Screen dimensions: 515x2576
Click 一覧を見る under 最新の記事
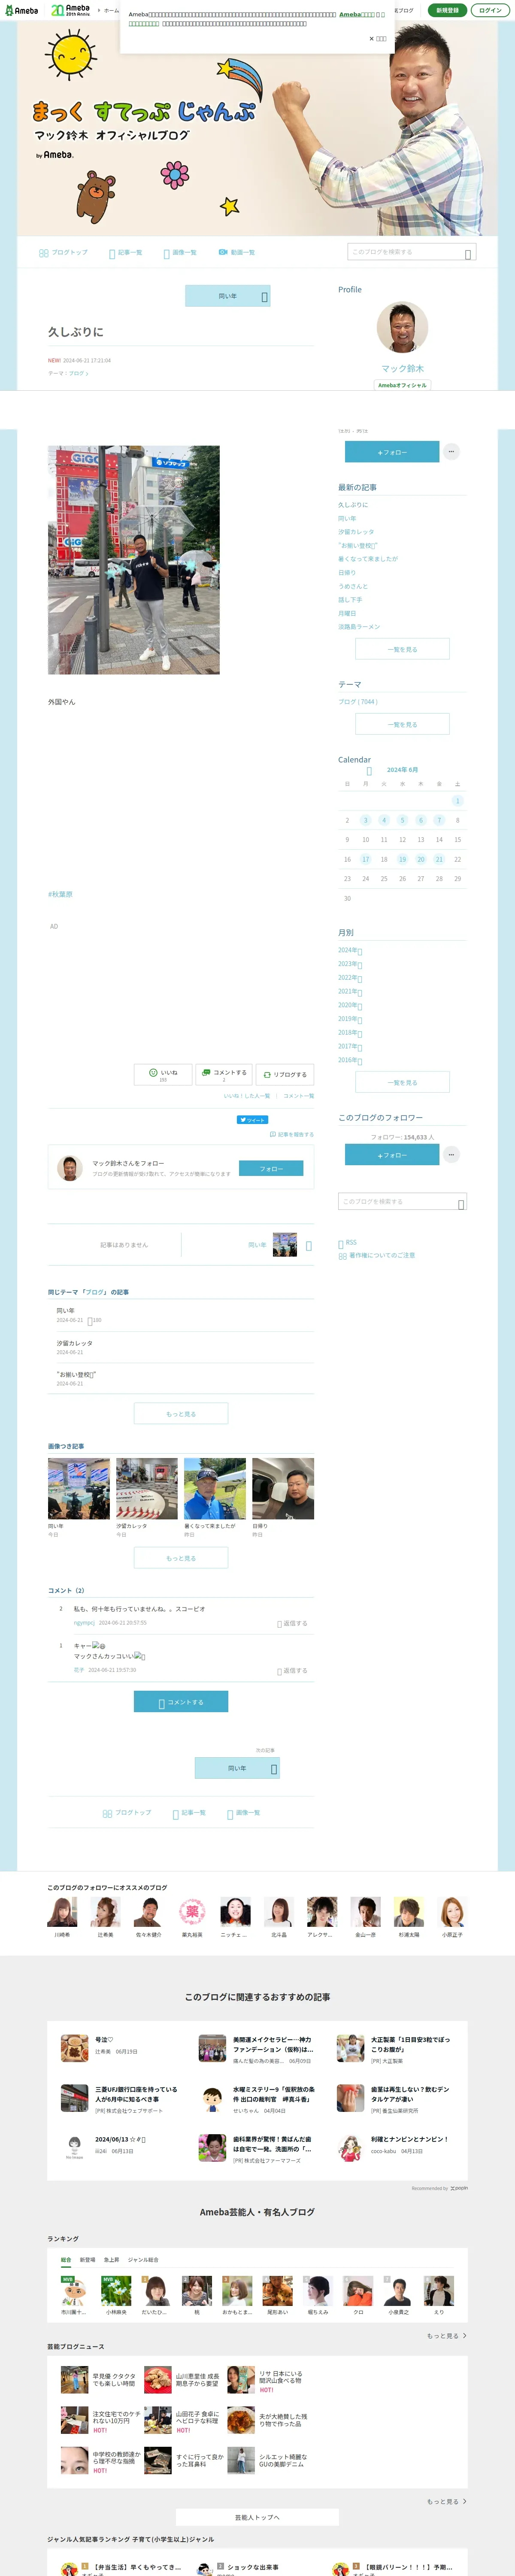coord(402,649)
